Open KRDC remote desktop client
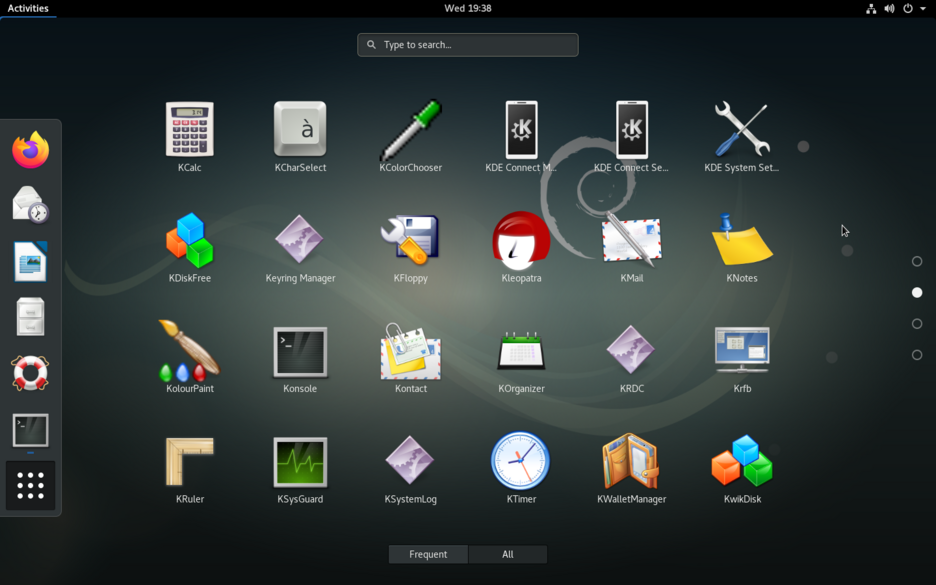 pos(632,357)
